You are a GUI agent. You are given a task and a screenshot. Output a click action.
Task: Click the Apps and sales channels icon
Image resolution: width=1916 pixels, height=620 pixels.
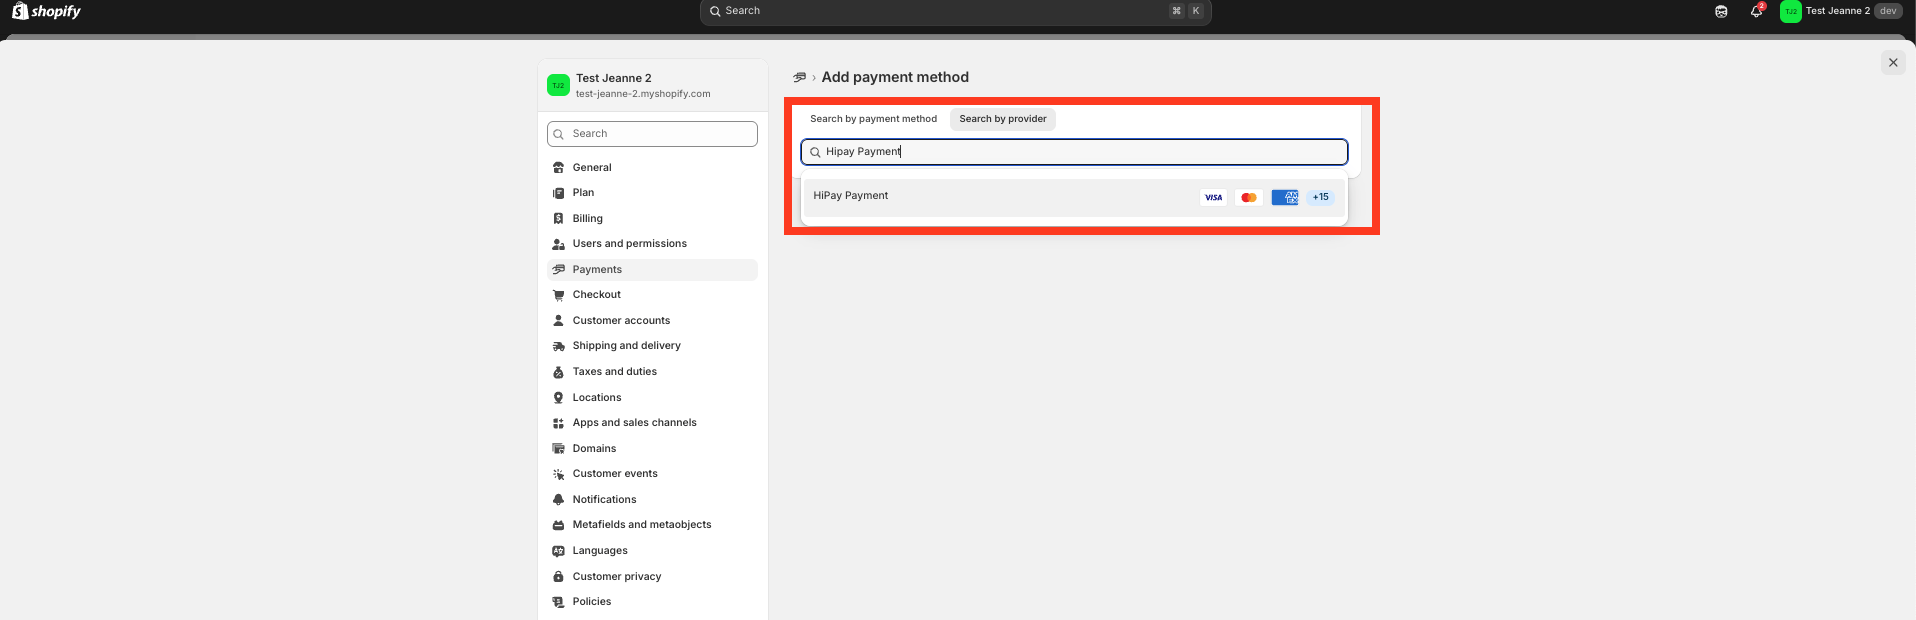tap(558, 423)
